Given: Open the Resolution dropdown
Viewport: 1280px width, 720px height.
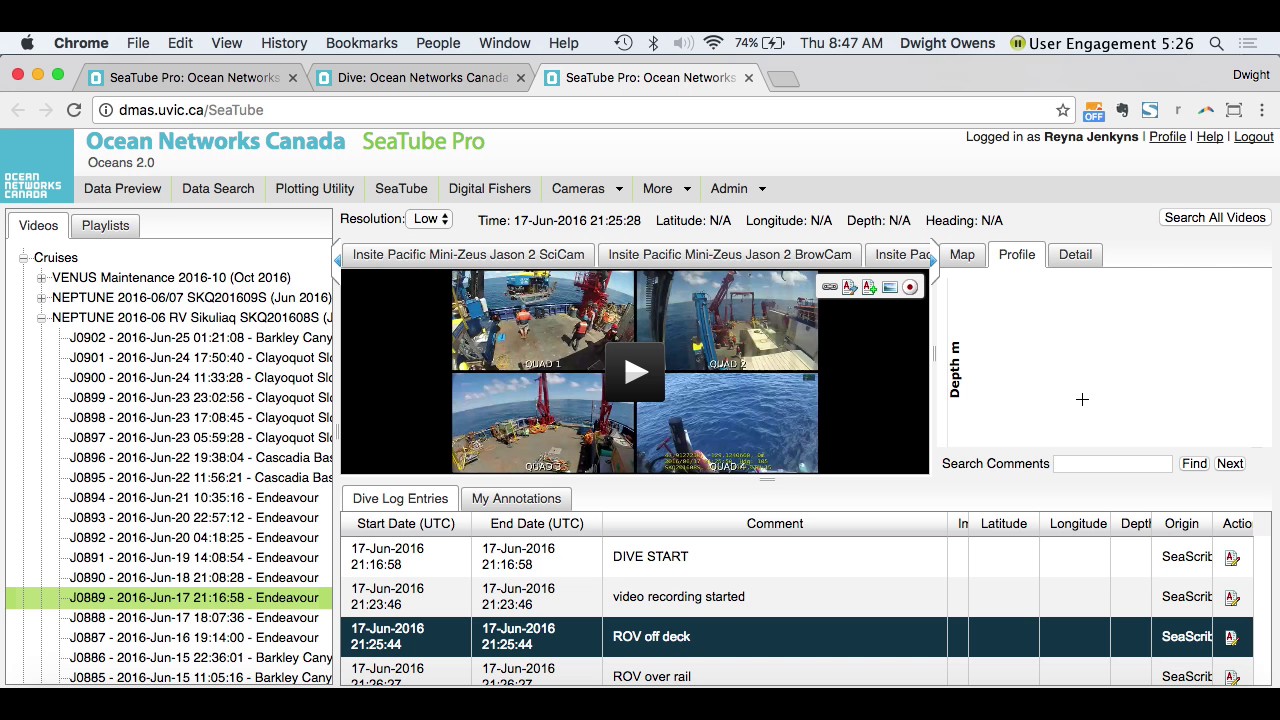Looking at the screenshot, I should point(430,219).
